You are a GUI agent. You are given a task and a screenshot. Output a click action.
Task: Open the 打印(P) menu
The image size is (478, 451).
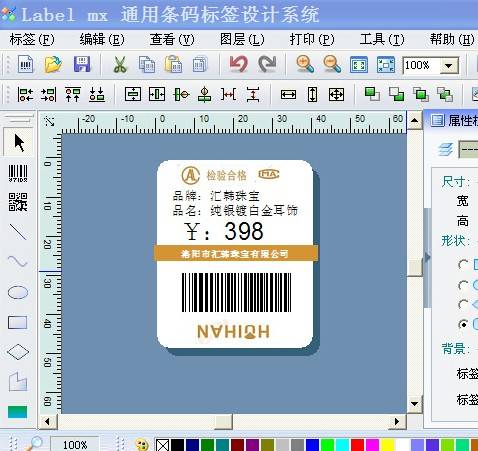pos(312,40)
